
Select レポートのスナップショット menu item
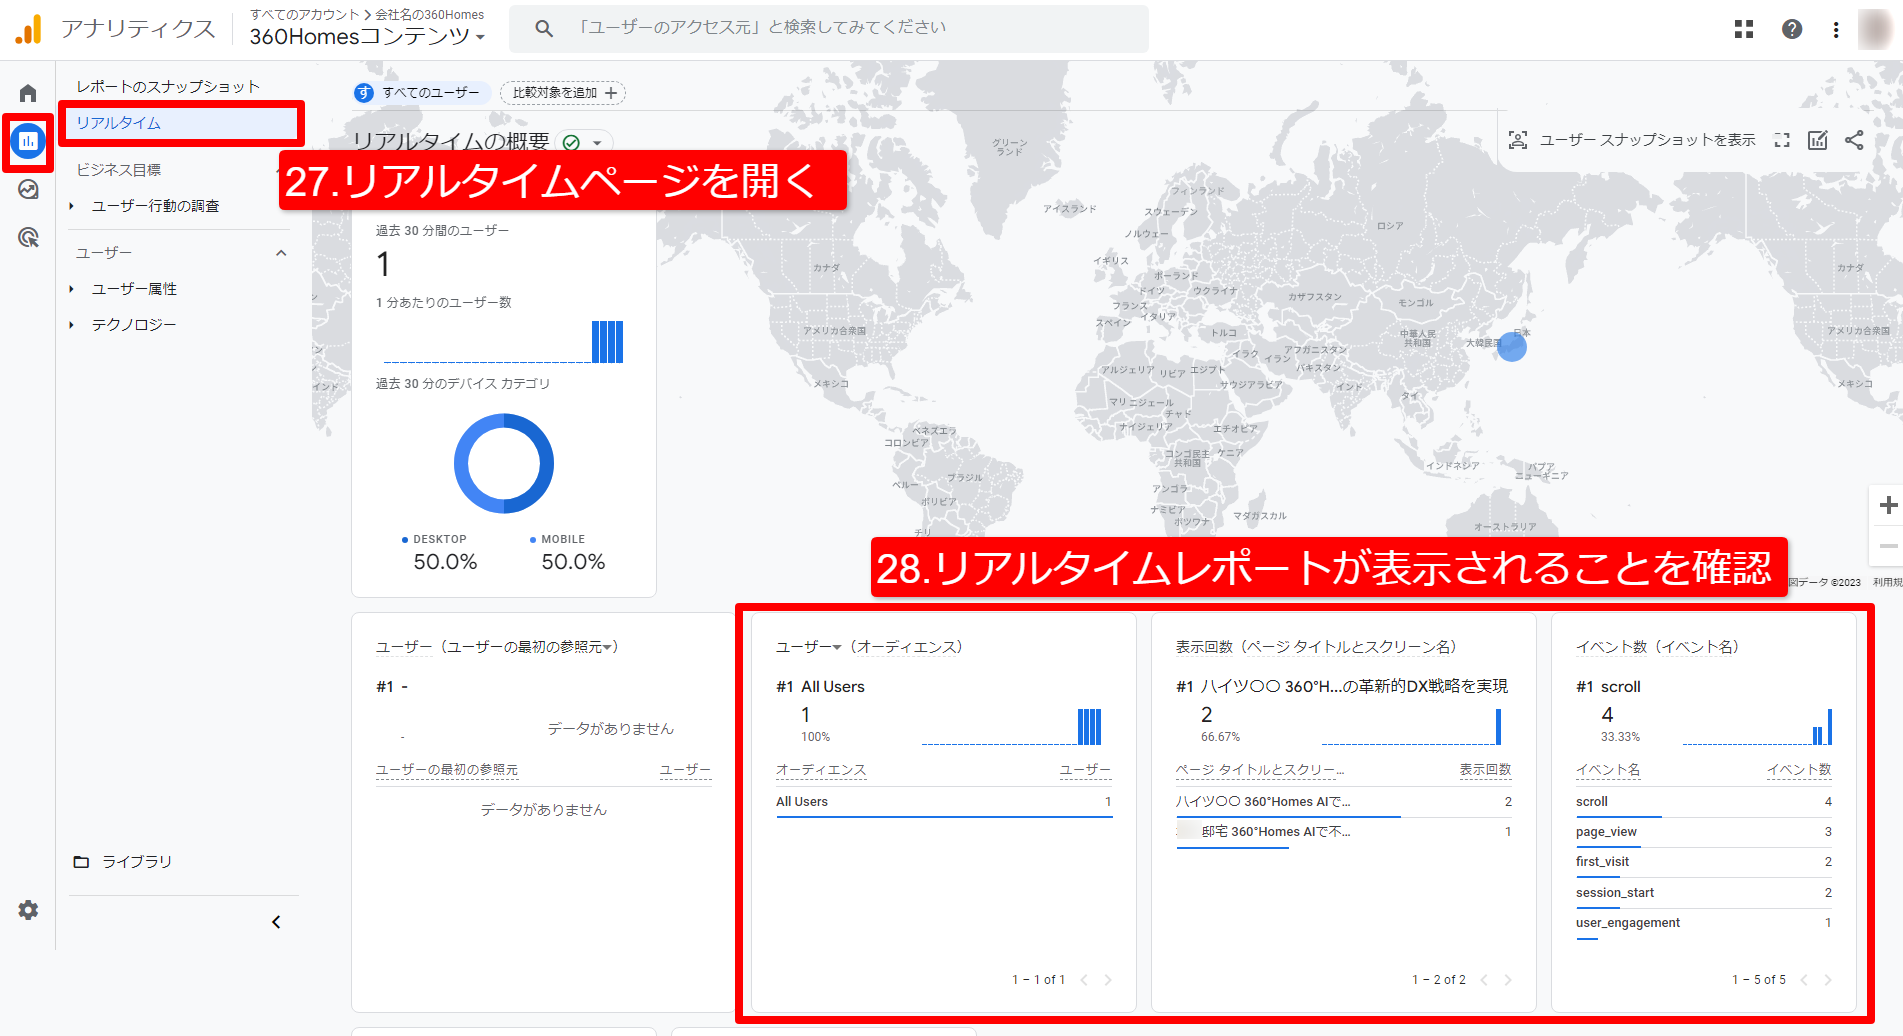click(168, 87)
